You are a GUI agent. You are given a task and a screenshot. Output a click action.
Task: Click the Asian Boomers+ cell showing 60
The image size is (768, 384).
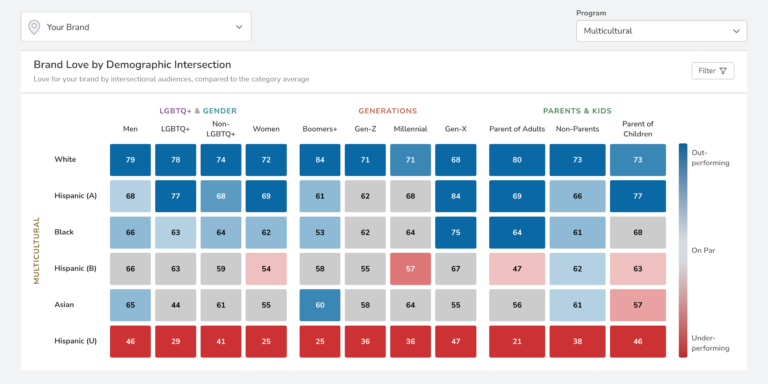320,305
